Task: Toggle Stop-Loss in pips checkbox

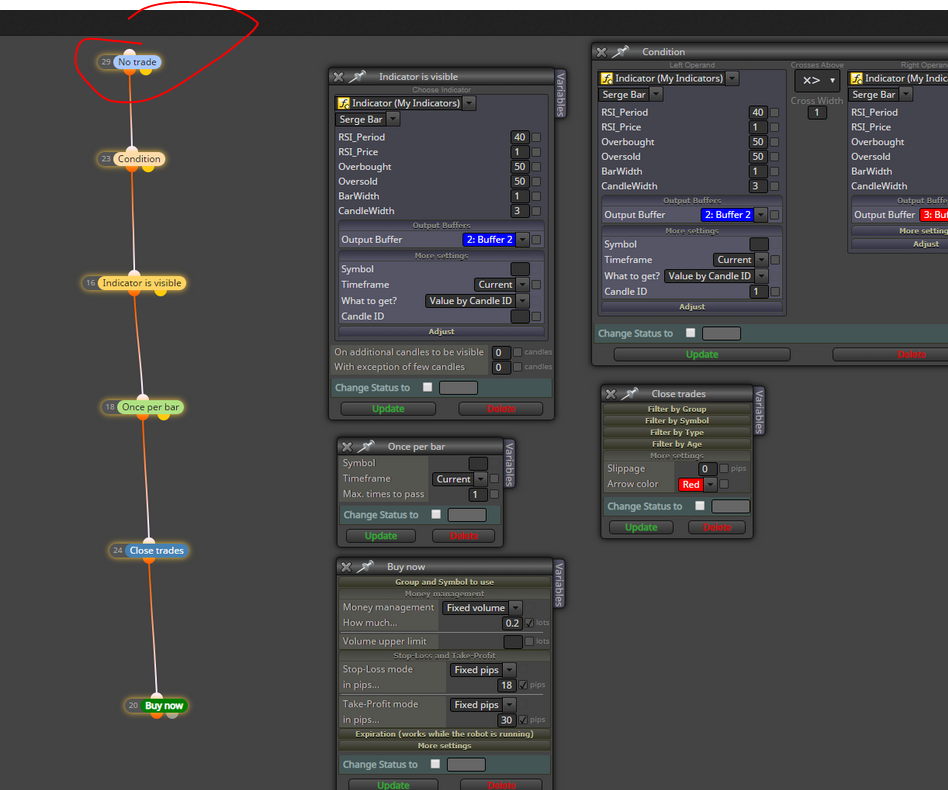Action: pyautogui.click(x=524, y=685)
